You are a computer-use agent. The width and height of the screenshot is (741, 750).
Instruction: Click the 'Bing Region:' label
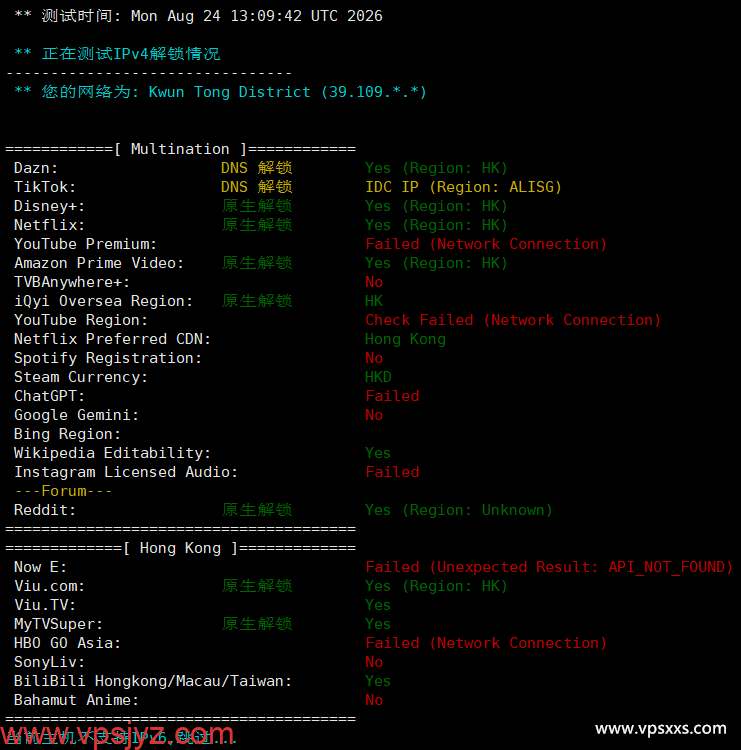click(x=67, y=434)
